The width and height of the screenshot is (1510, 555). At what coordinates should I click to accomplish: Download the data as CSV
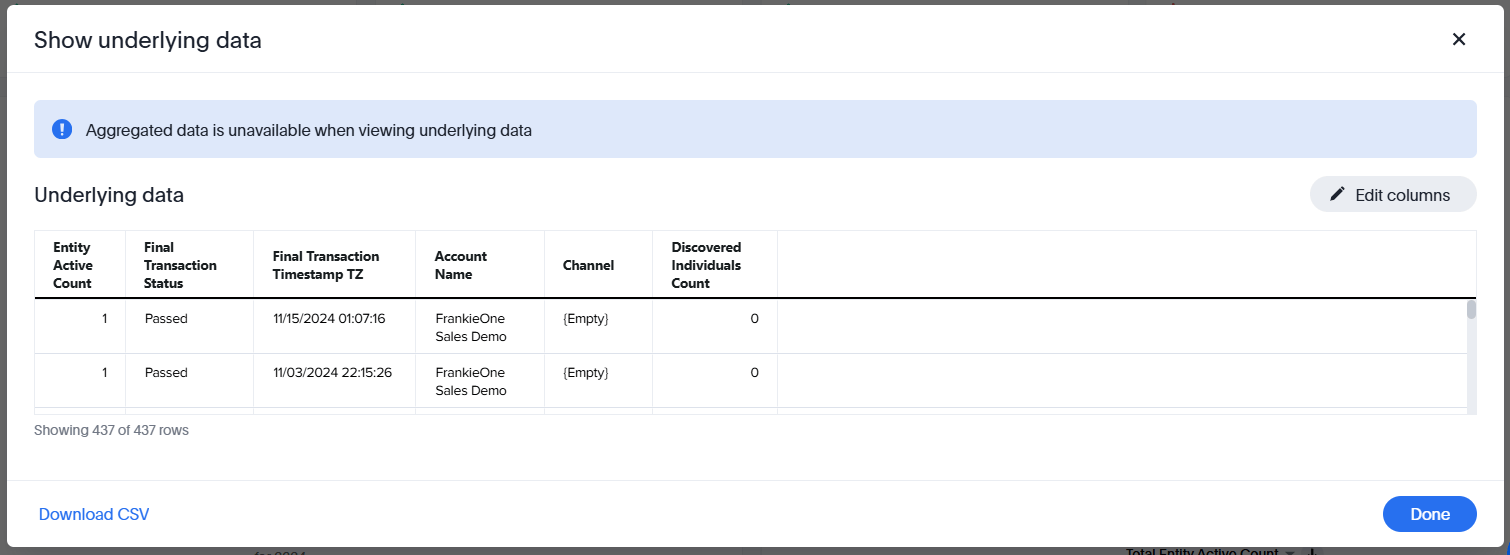click(94, 514)
